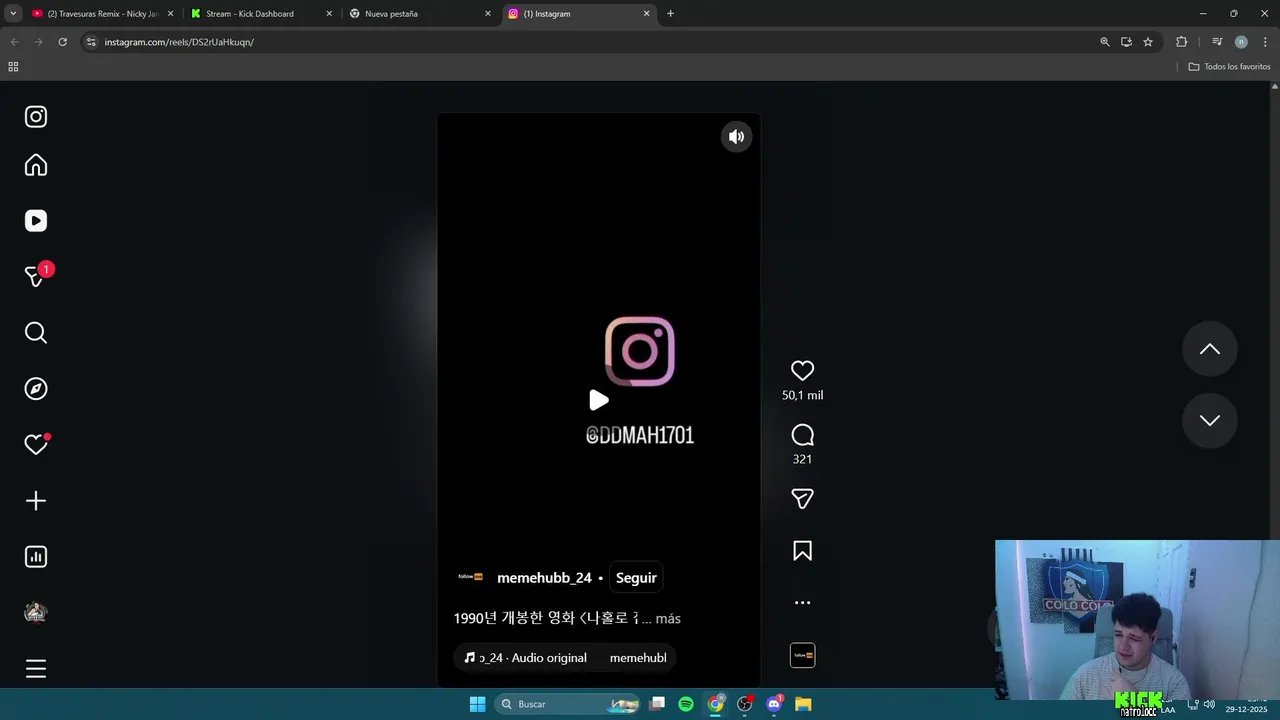The width and height of the screenshot is (1280, 720).
Task: Mute the reel audio
Action: tap(736, 137)
